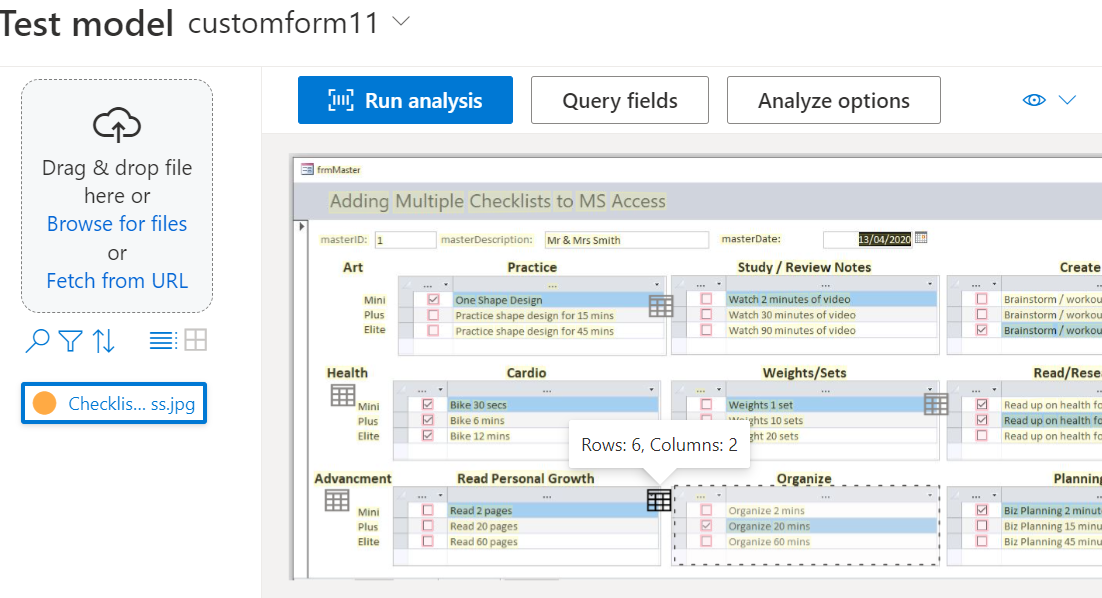Toggle checkbox for Read 60 pages
The image size is (1102, 598).
tap(428, 540)
